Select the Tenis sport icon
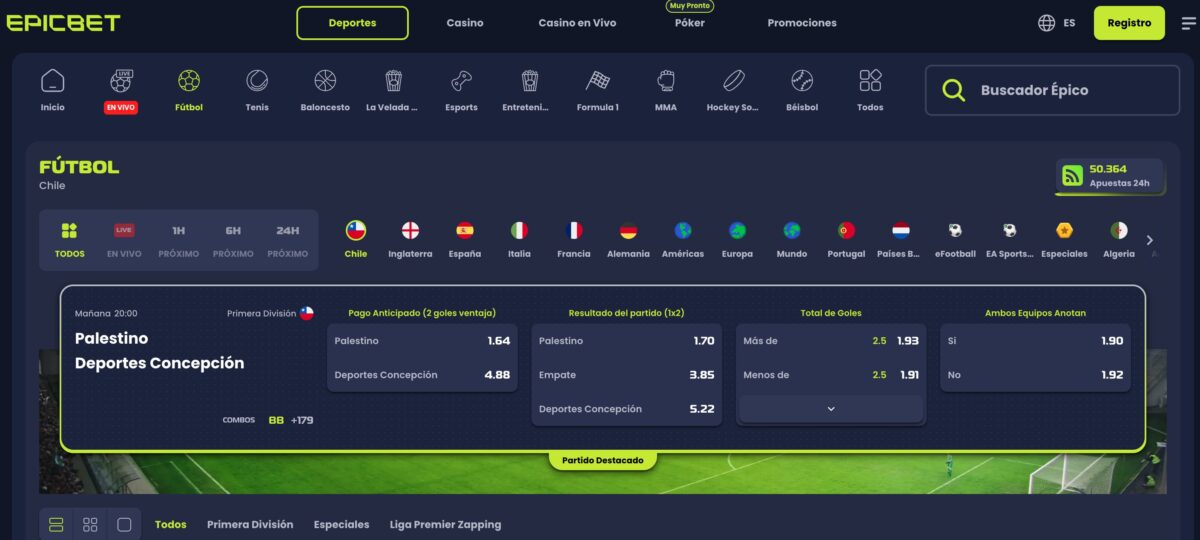Viewport: 1200px width, 540px height. 257,90
